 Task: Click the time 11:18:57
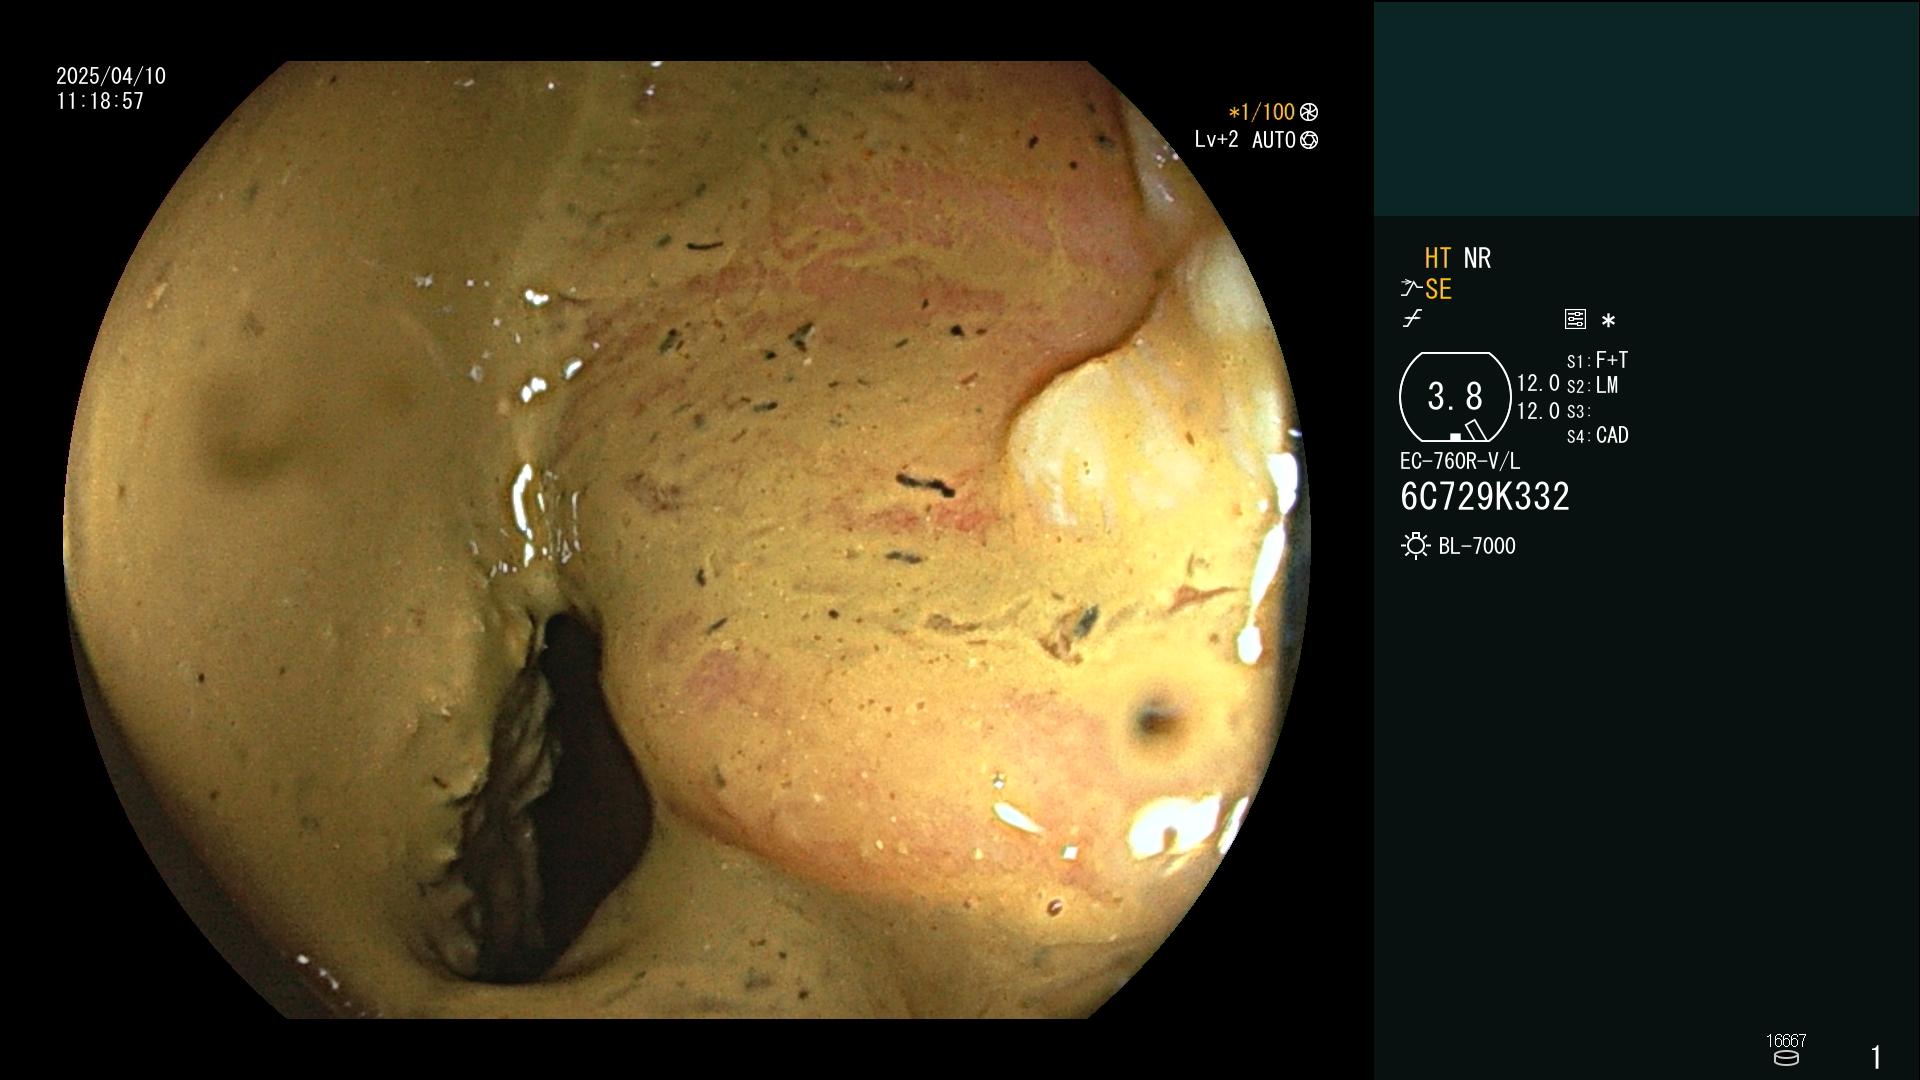(100, 101)
